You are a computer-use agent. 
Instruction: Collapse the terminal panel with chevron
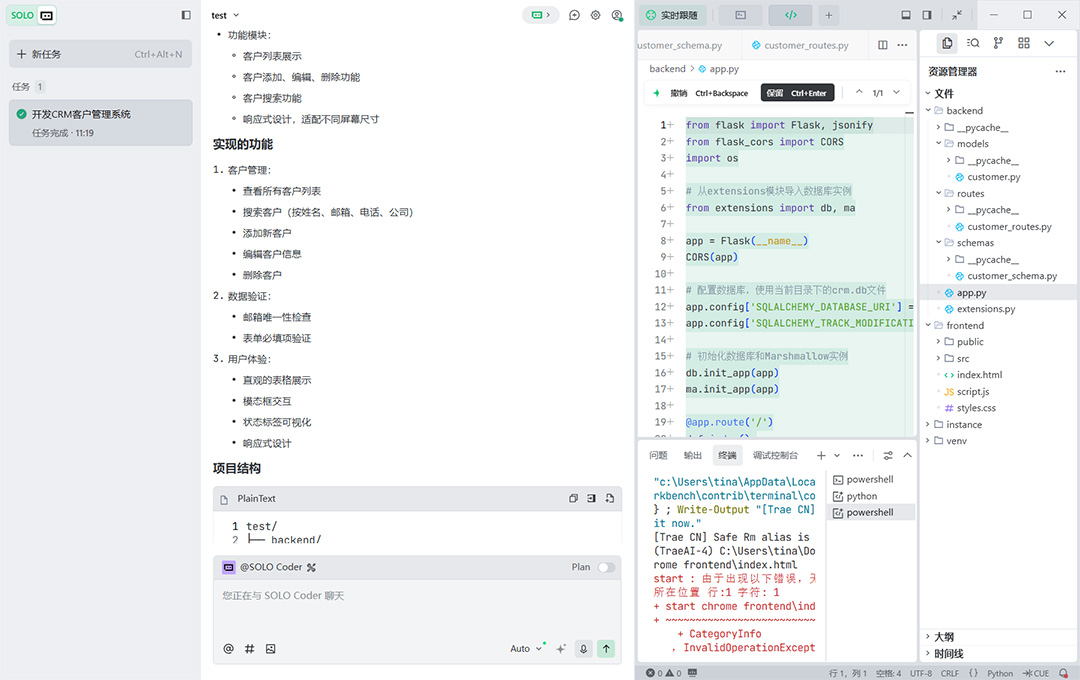point(907,455)
